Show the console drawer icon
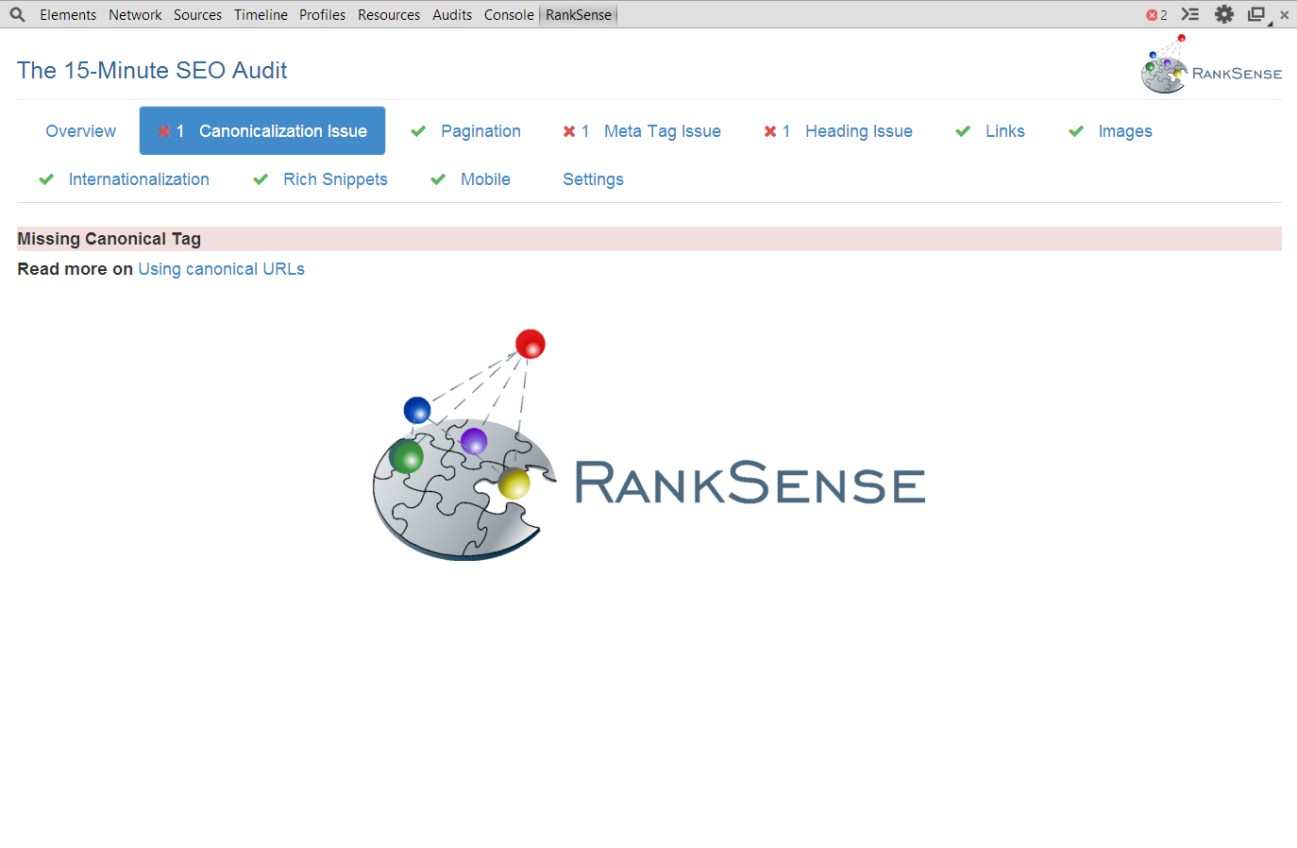The width and height of the screenshot is (1297, 848). click(x=1190, y=14)
